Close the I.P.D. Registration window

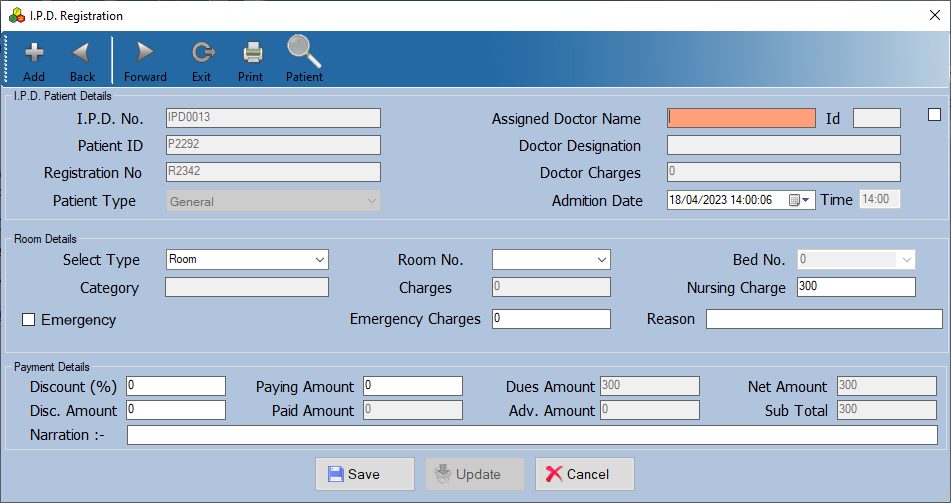tap(935, 16)
